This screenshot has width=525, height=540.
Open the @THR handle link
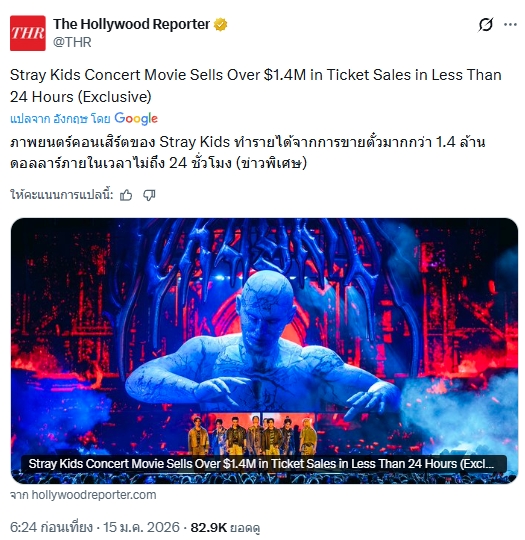(x=72, y=42)
